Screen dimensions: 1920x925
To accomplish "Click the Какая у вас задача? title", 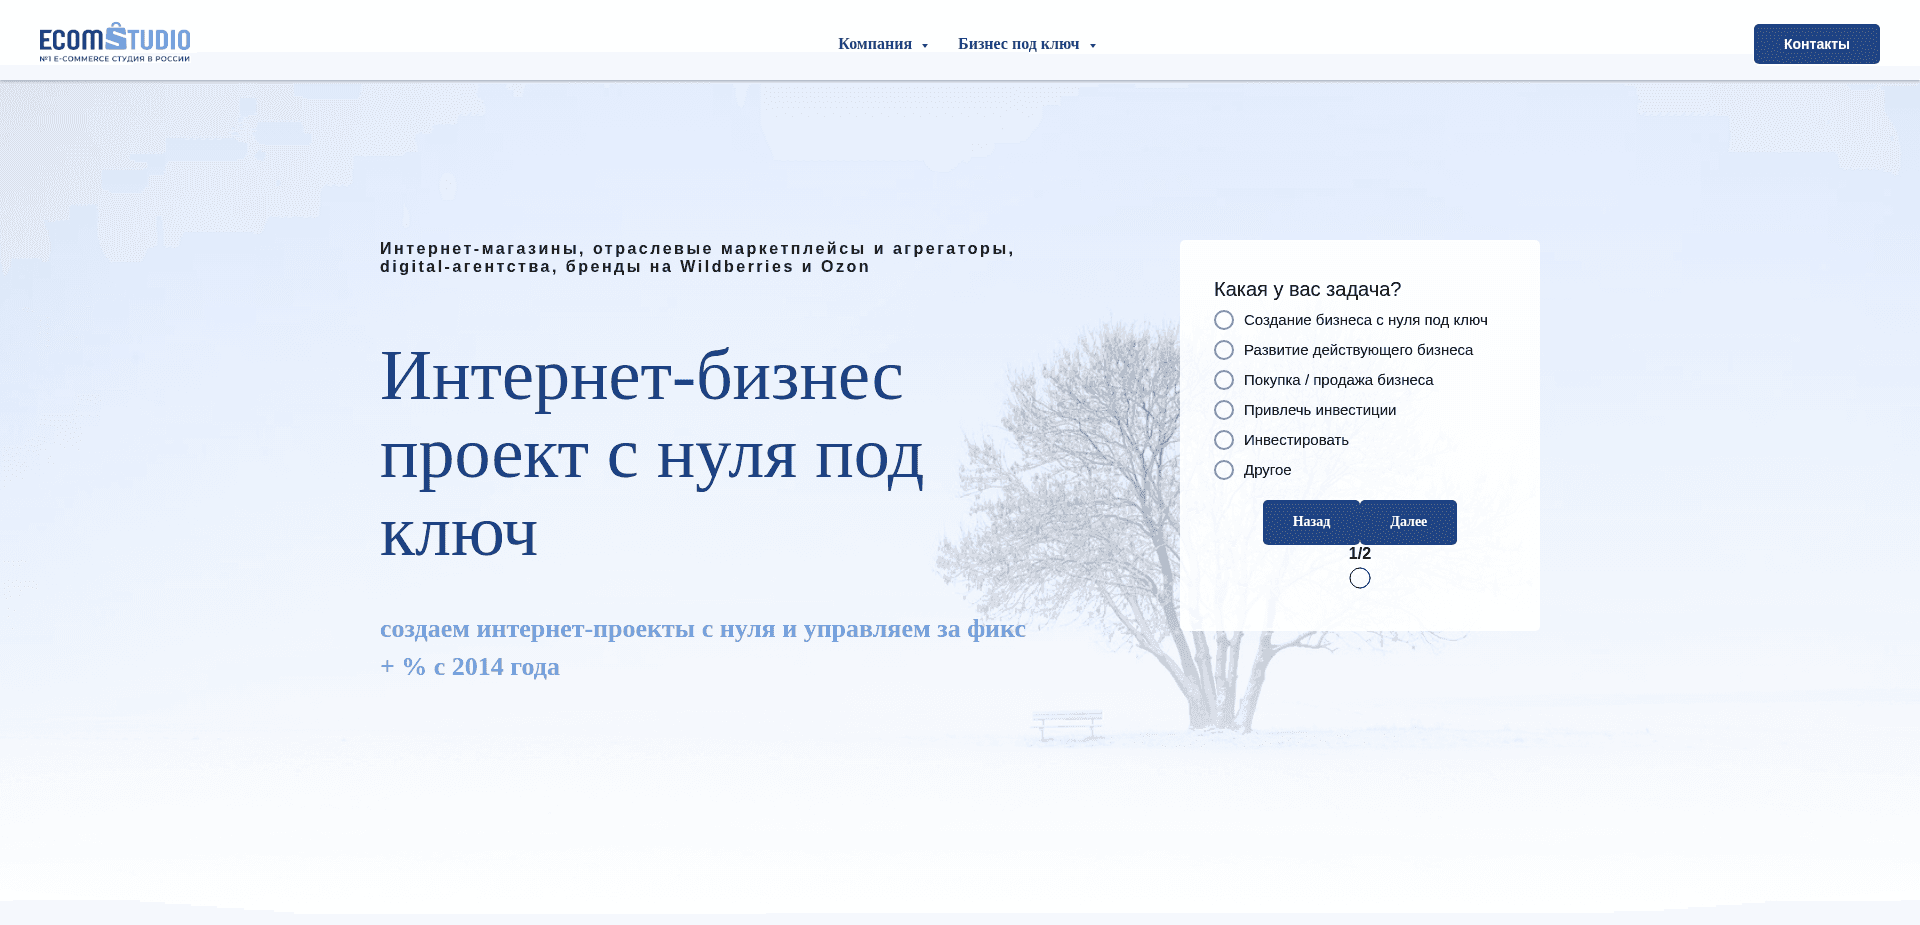I will [1307, 289].
